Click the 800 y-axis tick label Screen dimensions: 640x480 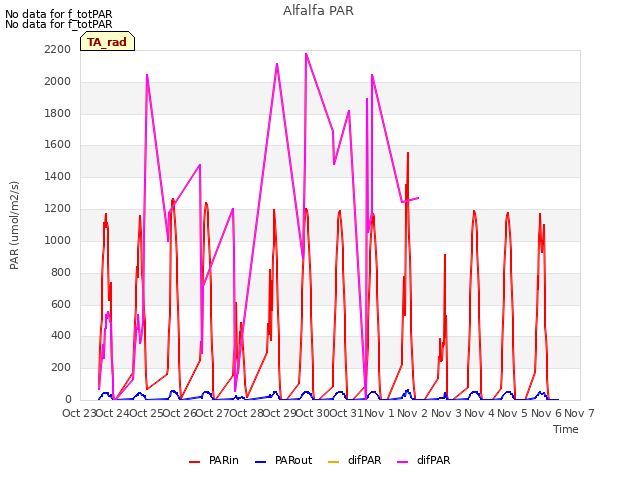(x=61, y=272)
